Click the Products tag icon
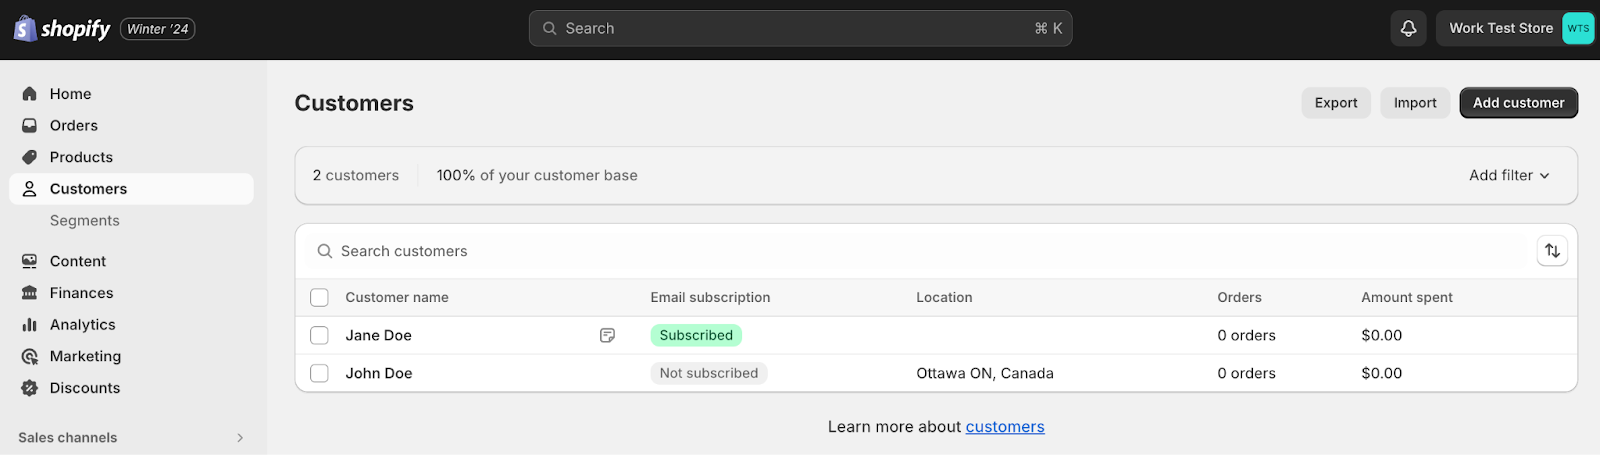1600x455 pixels. (x=30, y=157)
